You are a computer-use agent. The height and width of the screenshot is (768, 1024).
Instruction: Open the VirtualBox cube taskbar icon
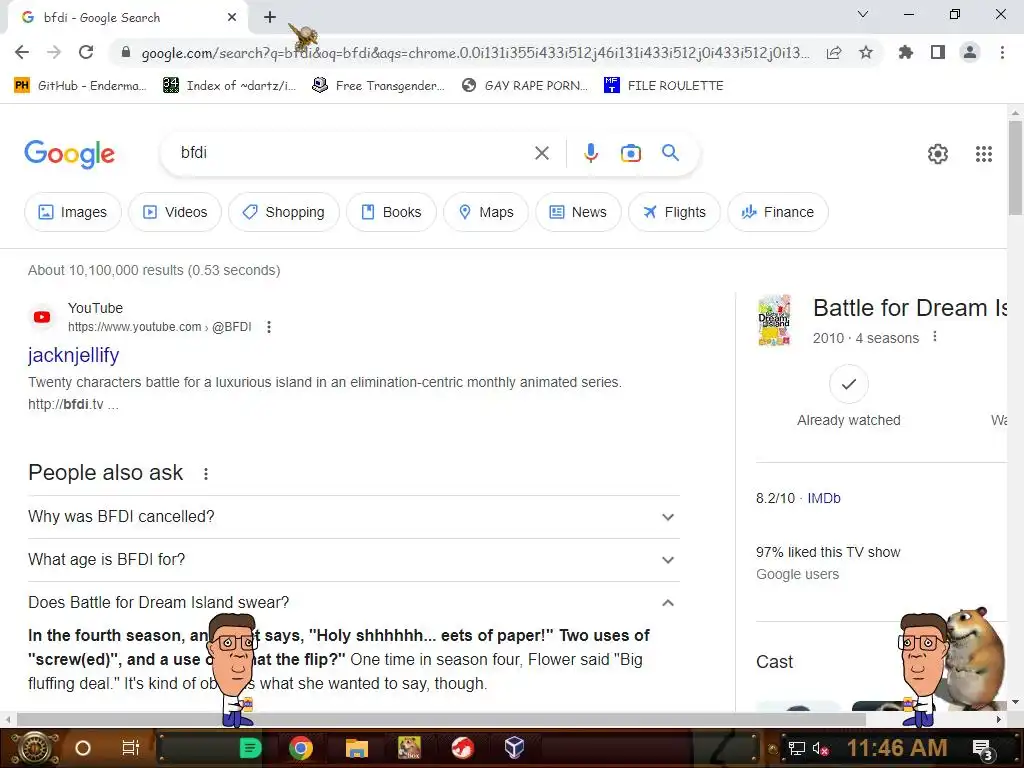point(515,747)
